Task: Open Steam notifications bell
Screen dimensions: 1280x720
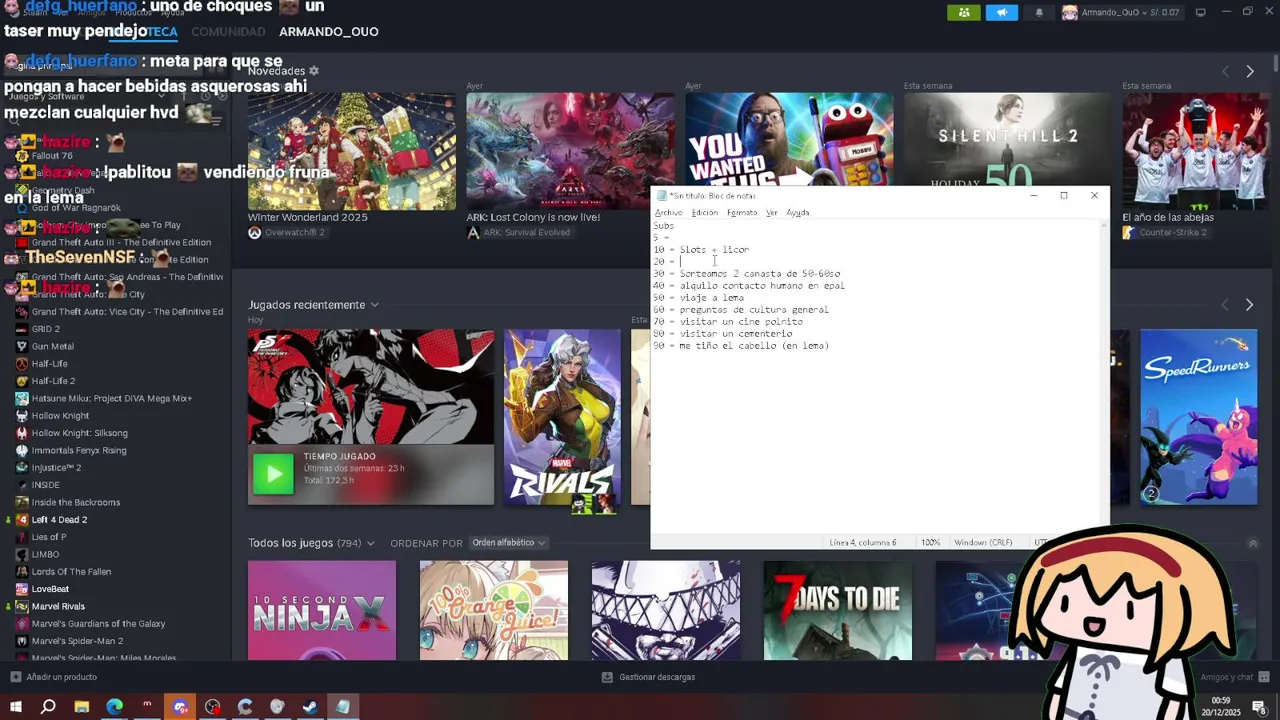Action: coord(1039,12)
